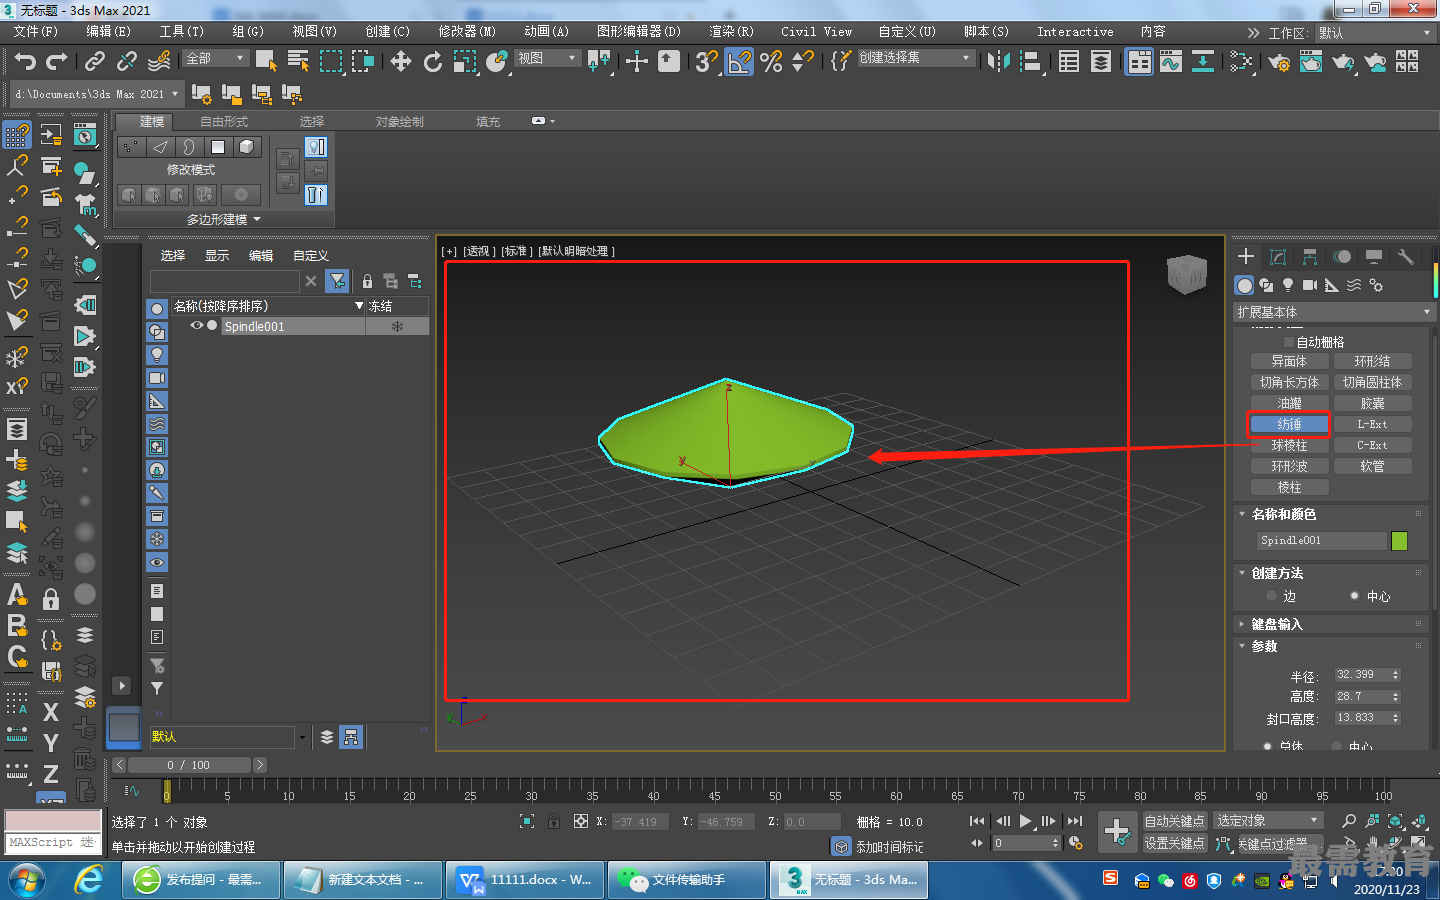1440x900 pixels.
Task: Click the Undo arrow icon
Action: [x=25, y=61]
